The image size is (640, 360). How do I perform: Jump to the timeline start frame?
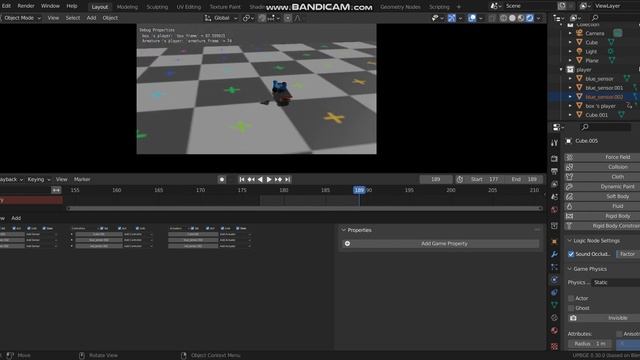coord(242,179)
